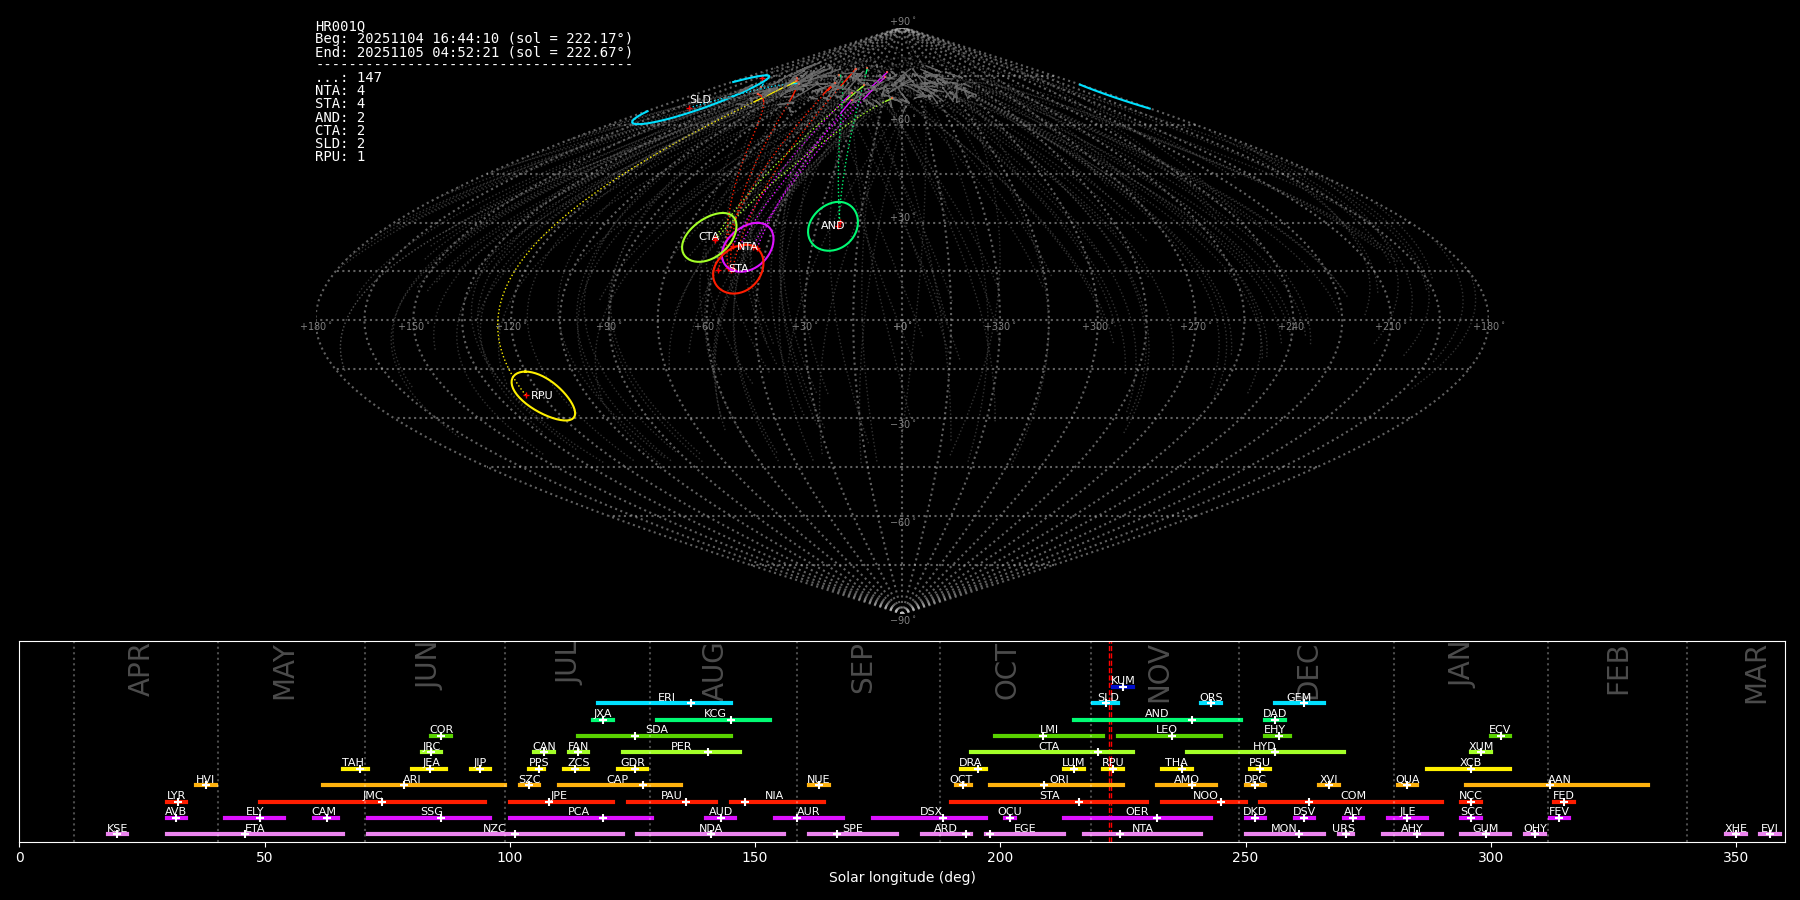Click the CTA radiant label on sky map
Image resolution: width=1800 pixels, height=900 pixels.
709,237
